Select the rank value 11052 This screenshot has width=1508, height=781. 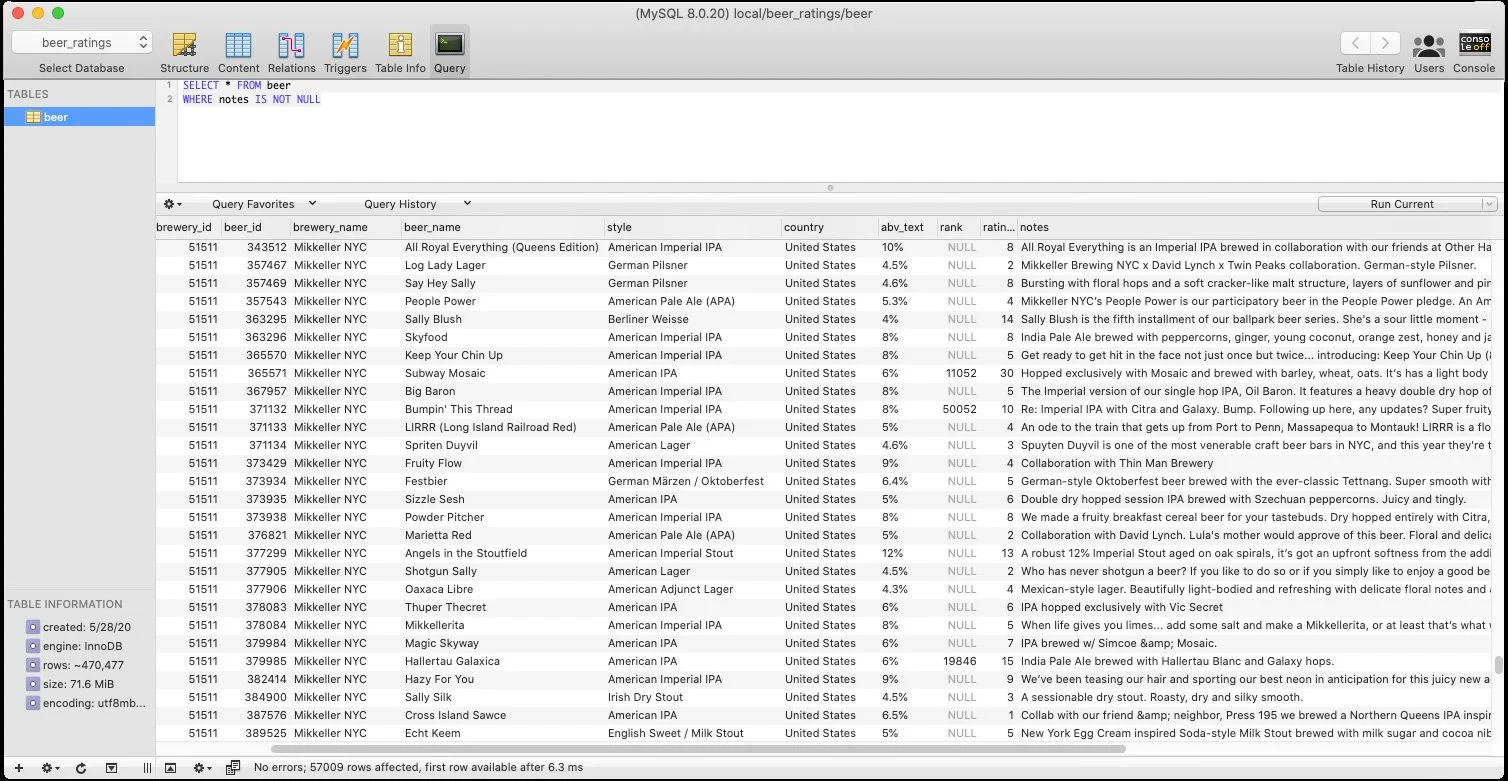[x=958, y=373]
